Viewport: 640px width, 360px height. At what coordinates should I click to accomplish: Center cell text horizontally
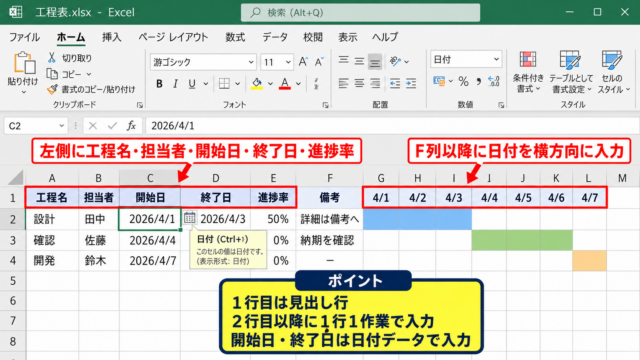359,84
